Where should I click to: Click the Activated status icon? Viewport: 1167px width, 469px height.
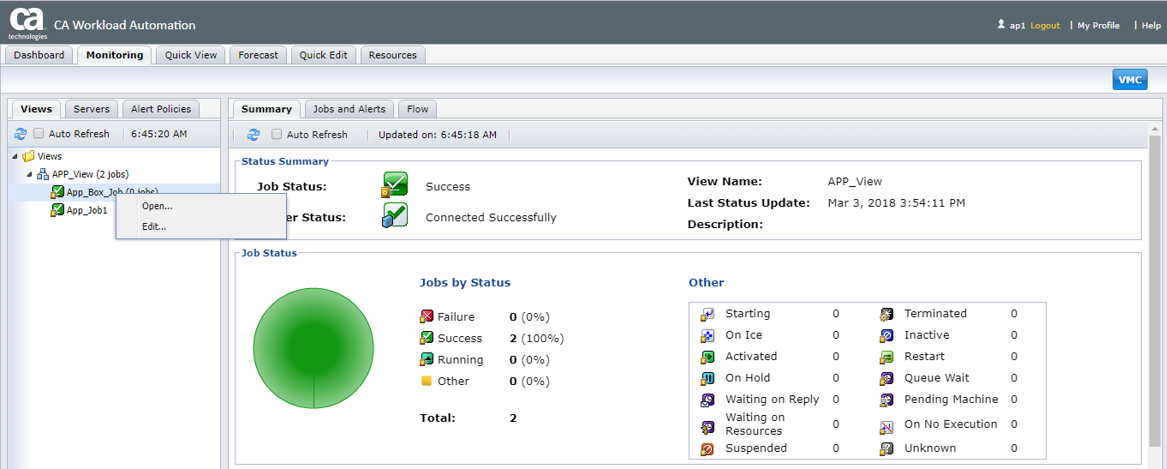pos(708,357)
